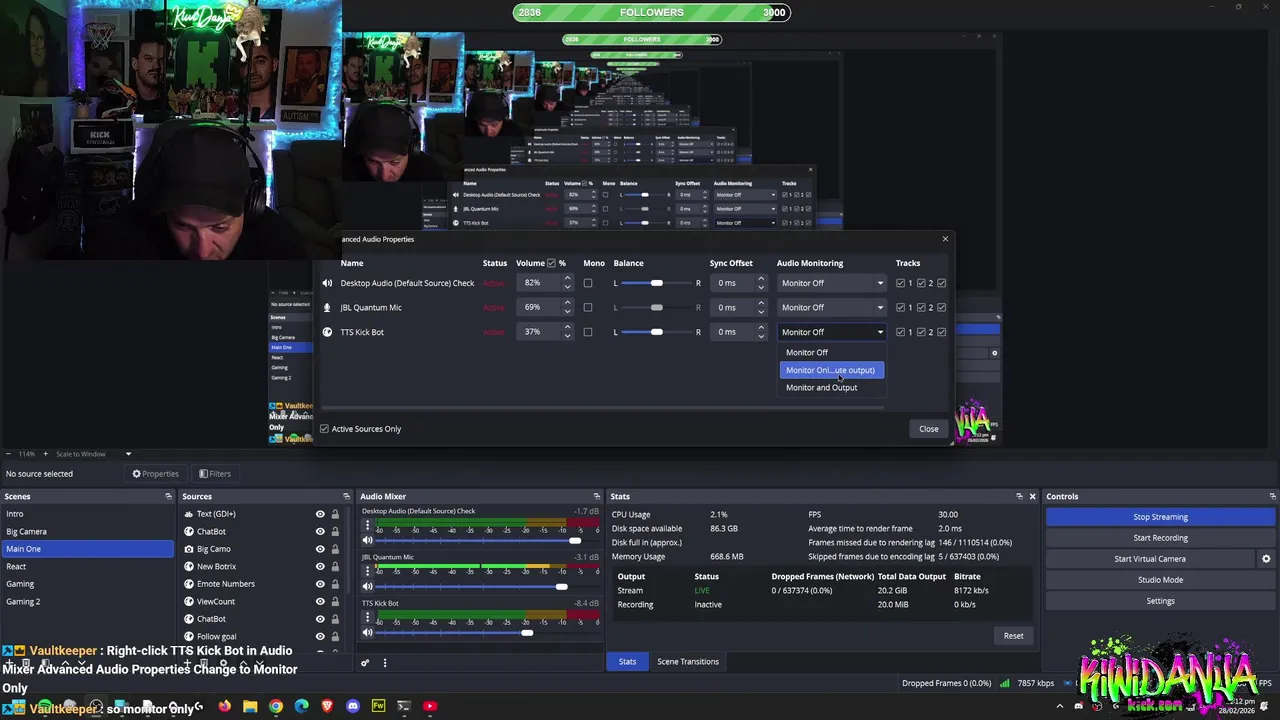Uncheck Active Sources Only

(324, 429)
